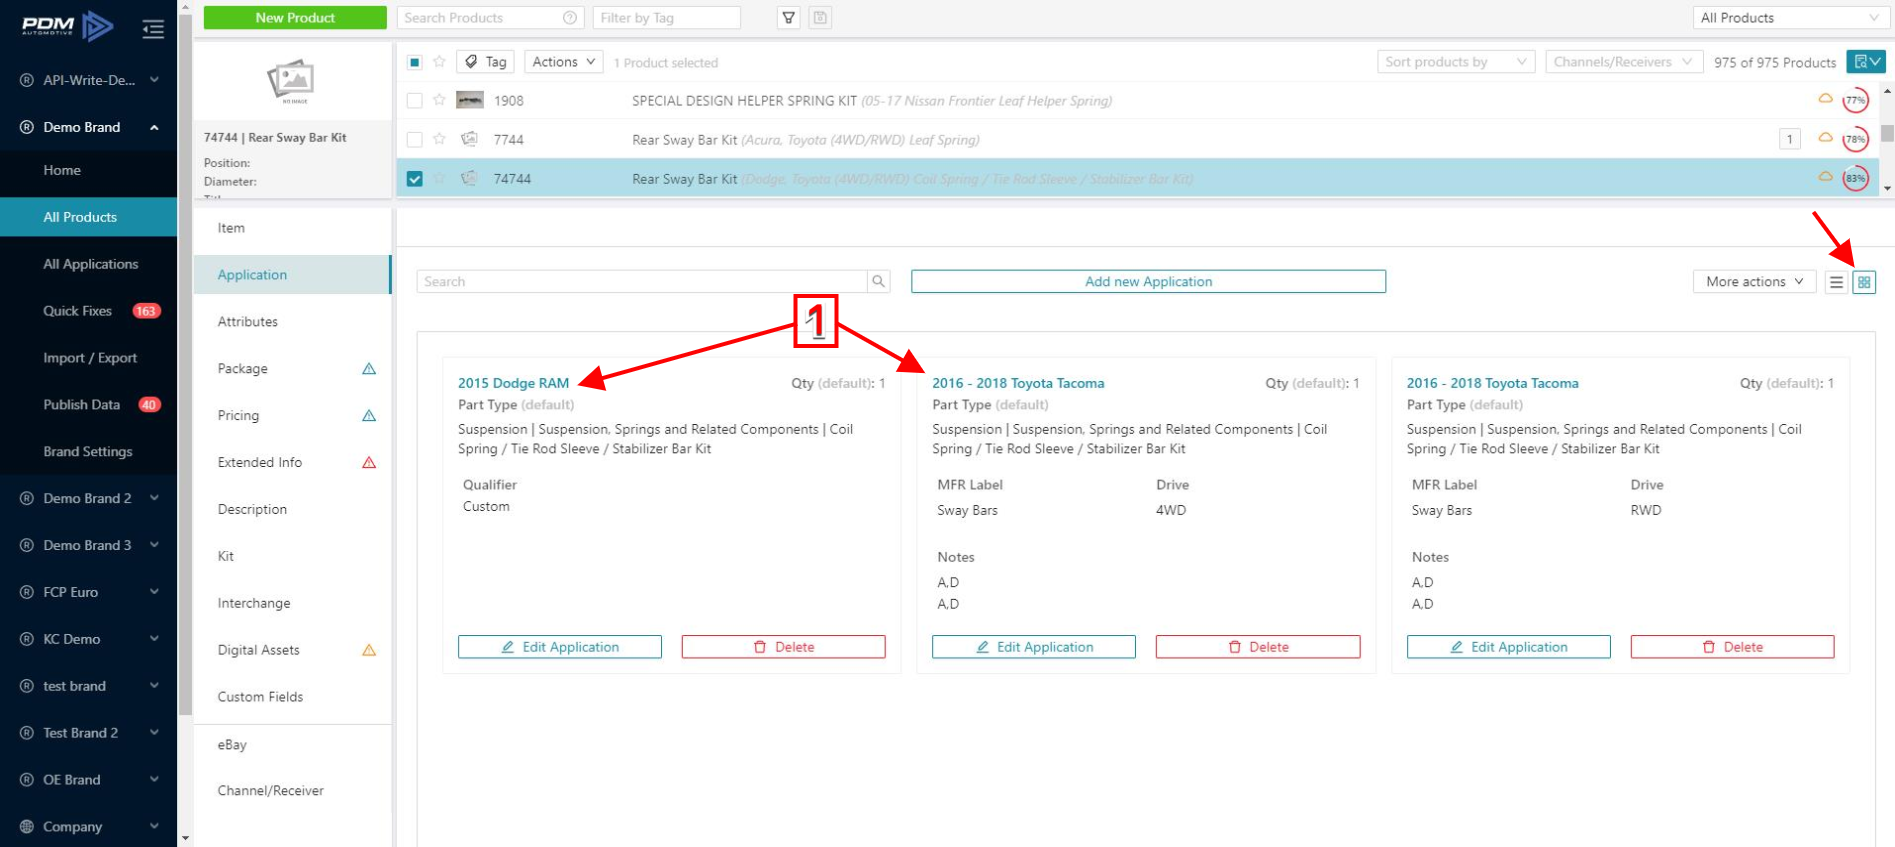Open the Interchange tab
1895x847 pixels.
coord(291,603)
